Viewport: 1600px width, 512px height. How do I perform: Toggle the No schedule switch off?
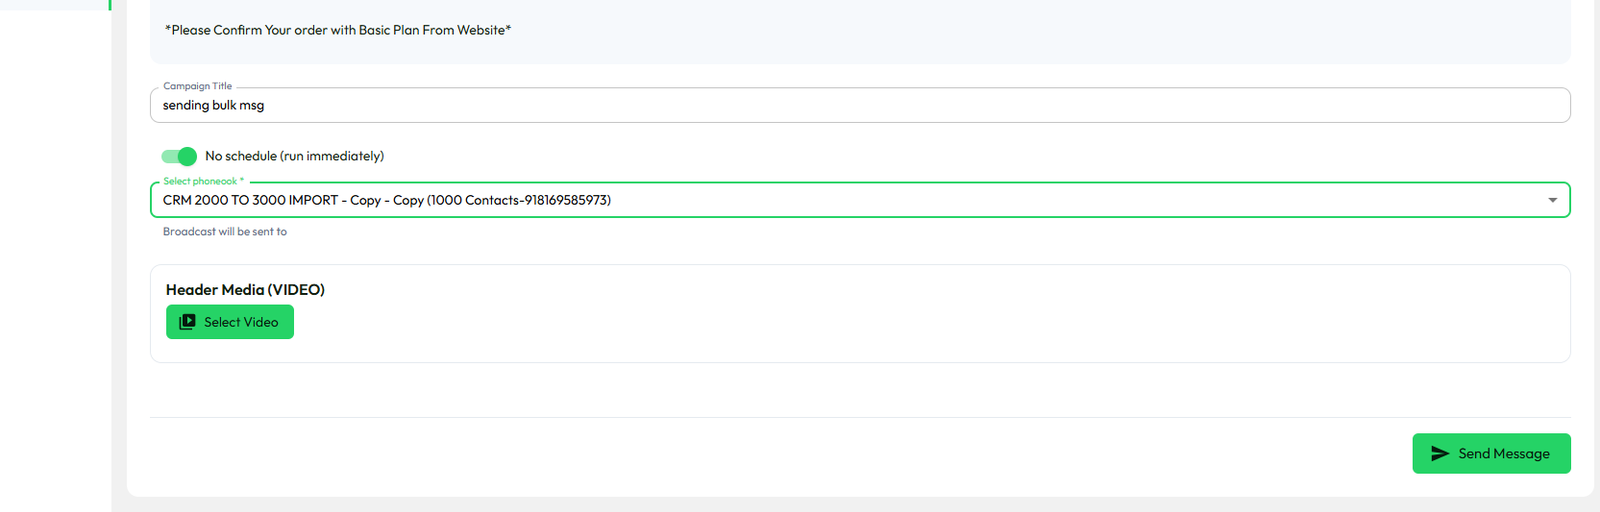point(179,156)
